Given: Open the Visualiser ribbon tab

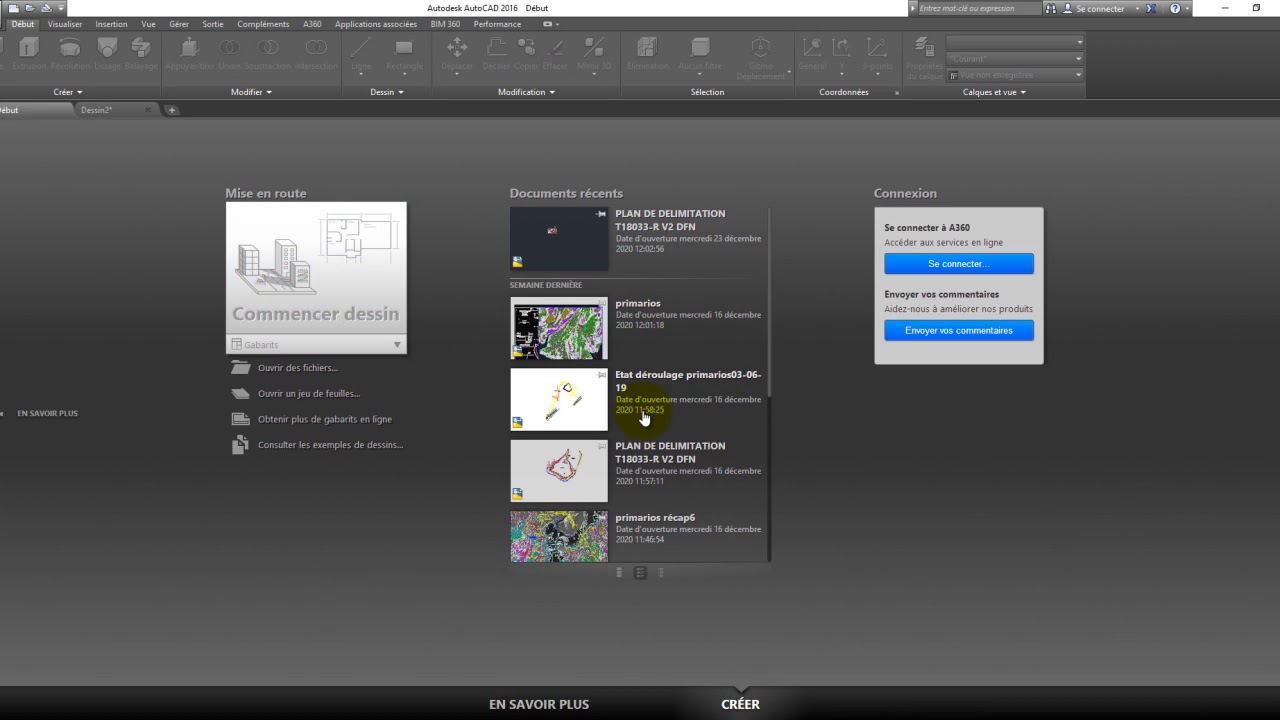Looking at the screenshot, I should [x=65, y=24].
